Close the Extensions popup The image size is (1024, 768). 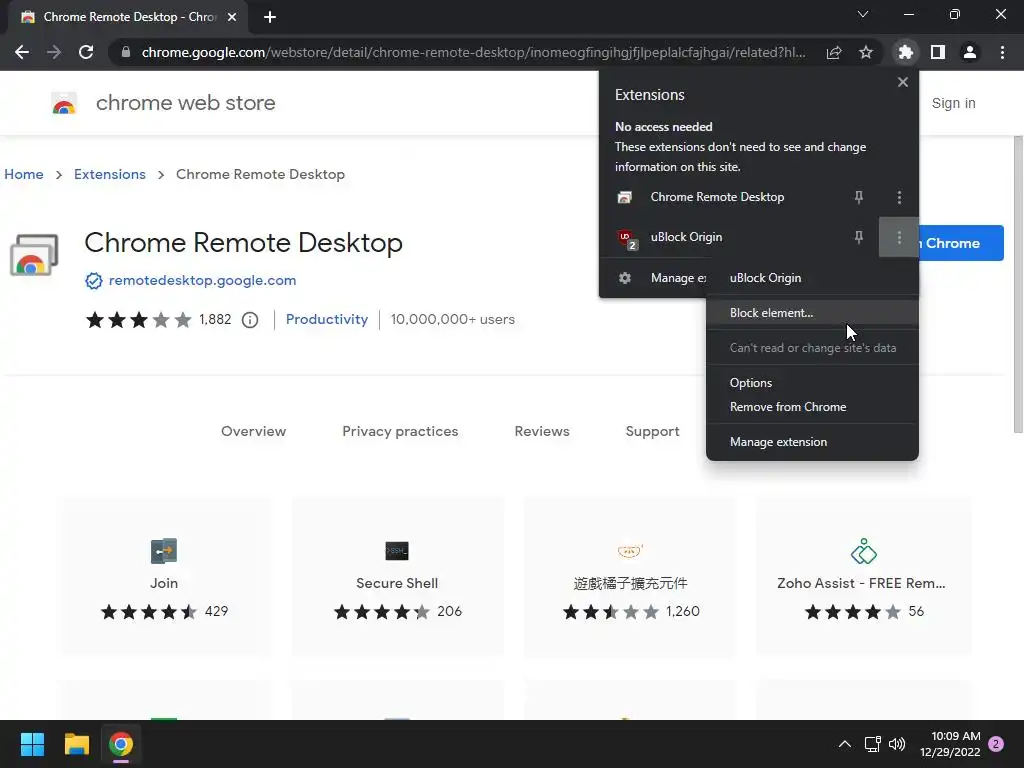pos(903,82)
